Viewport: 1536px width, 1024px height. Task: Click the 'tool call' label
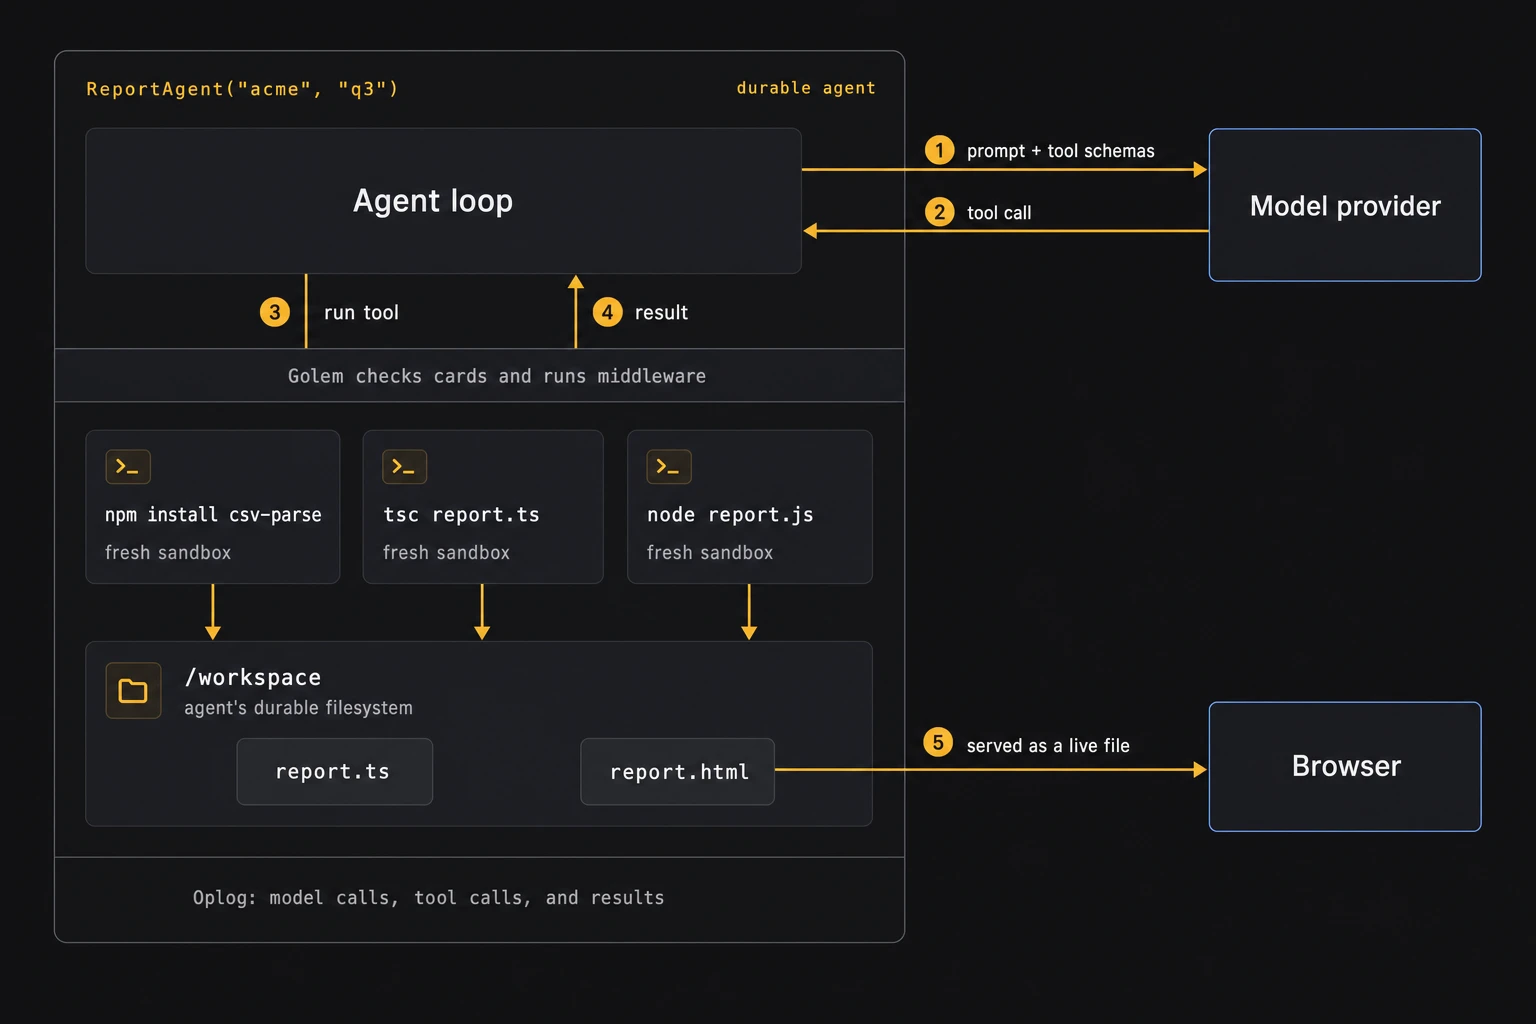[x=999, y=213]
